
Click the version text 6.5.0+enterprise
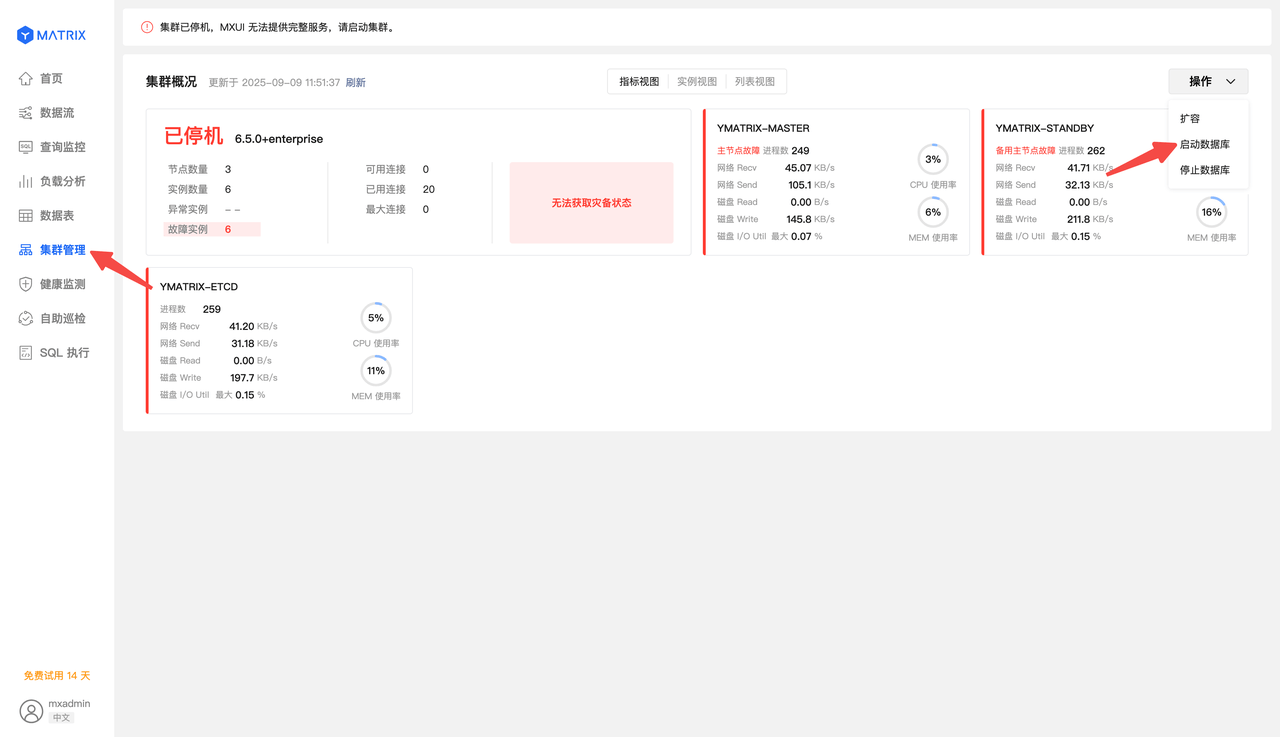279,139
